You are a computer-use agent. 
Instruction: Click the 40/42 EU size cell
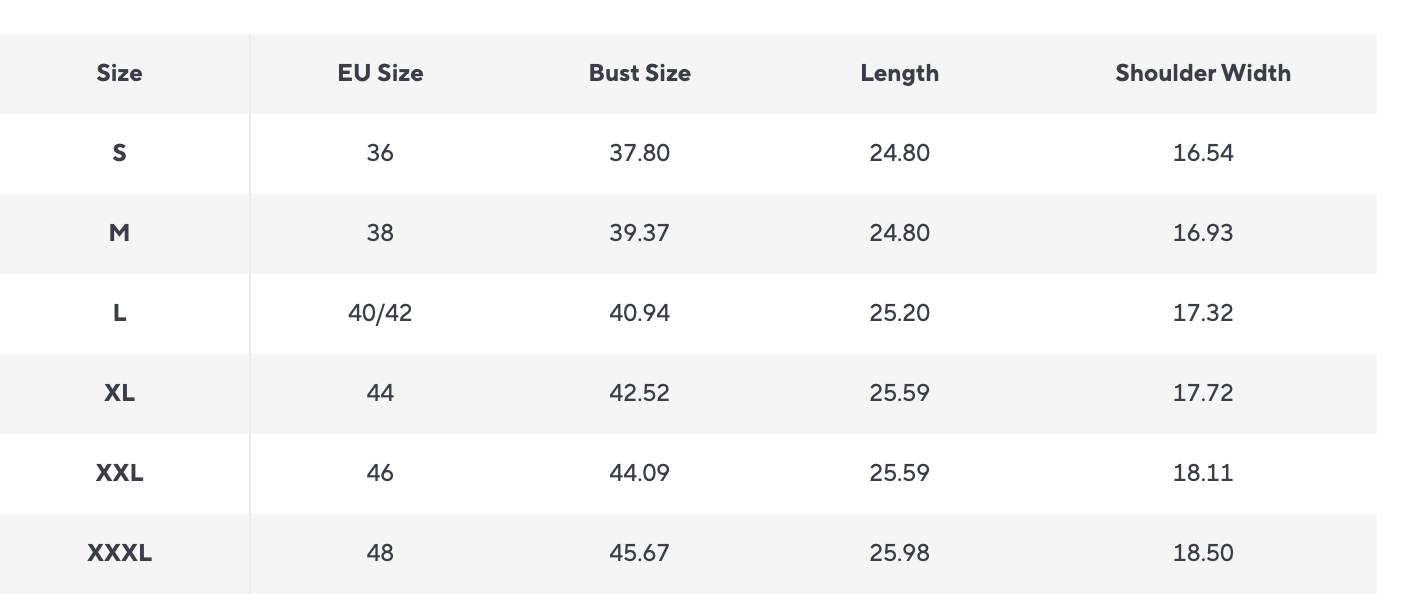(380, 313)
